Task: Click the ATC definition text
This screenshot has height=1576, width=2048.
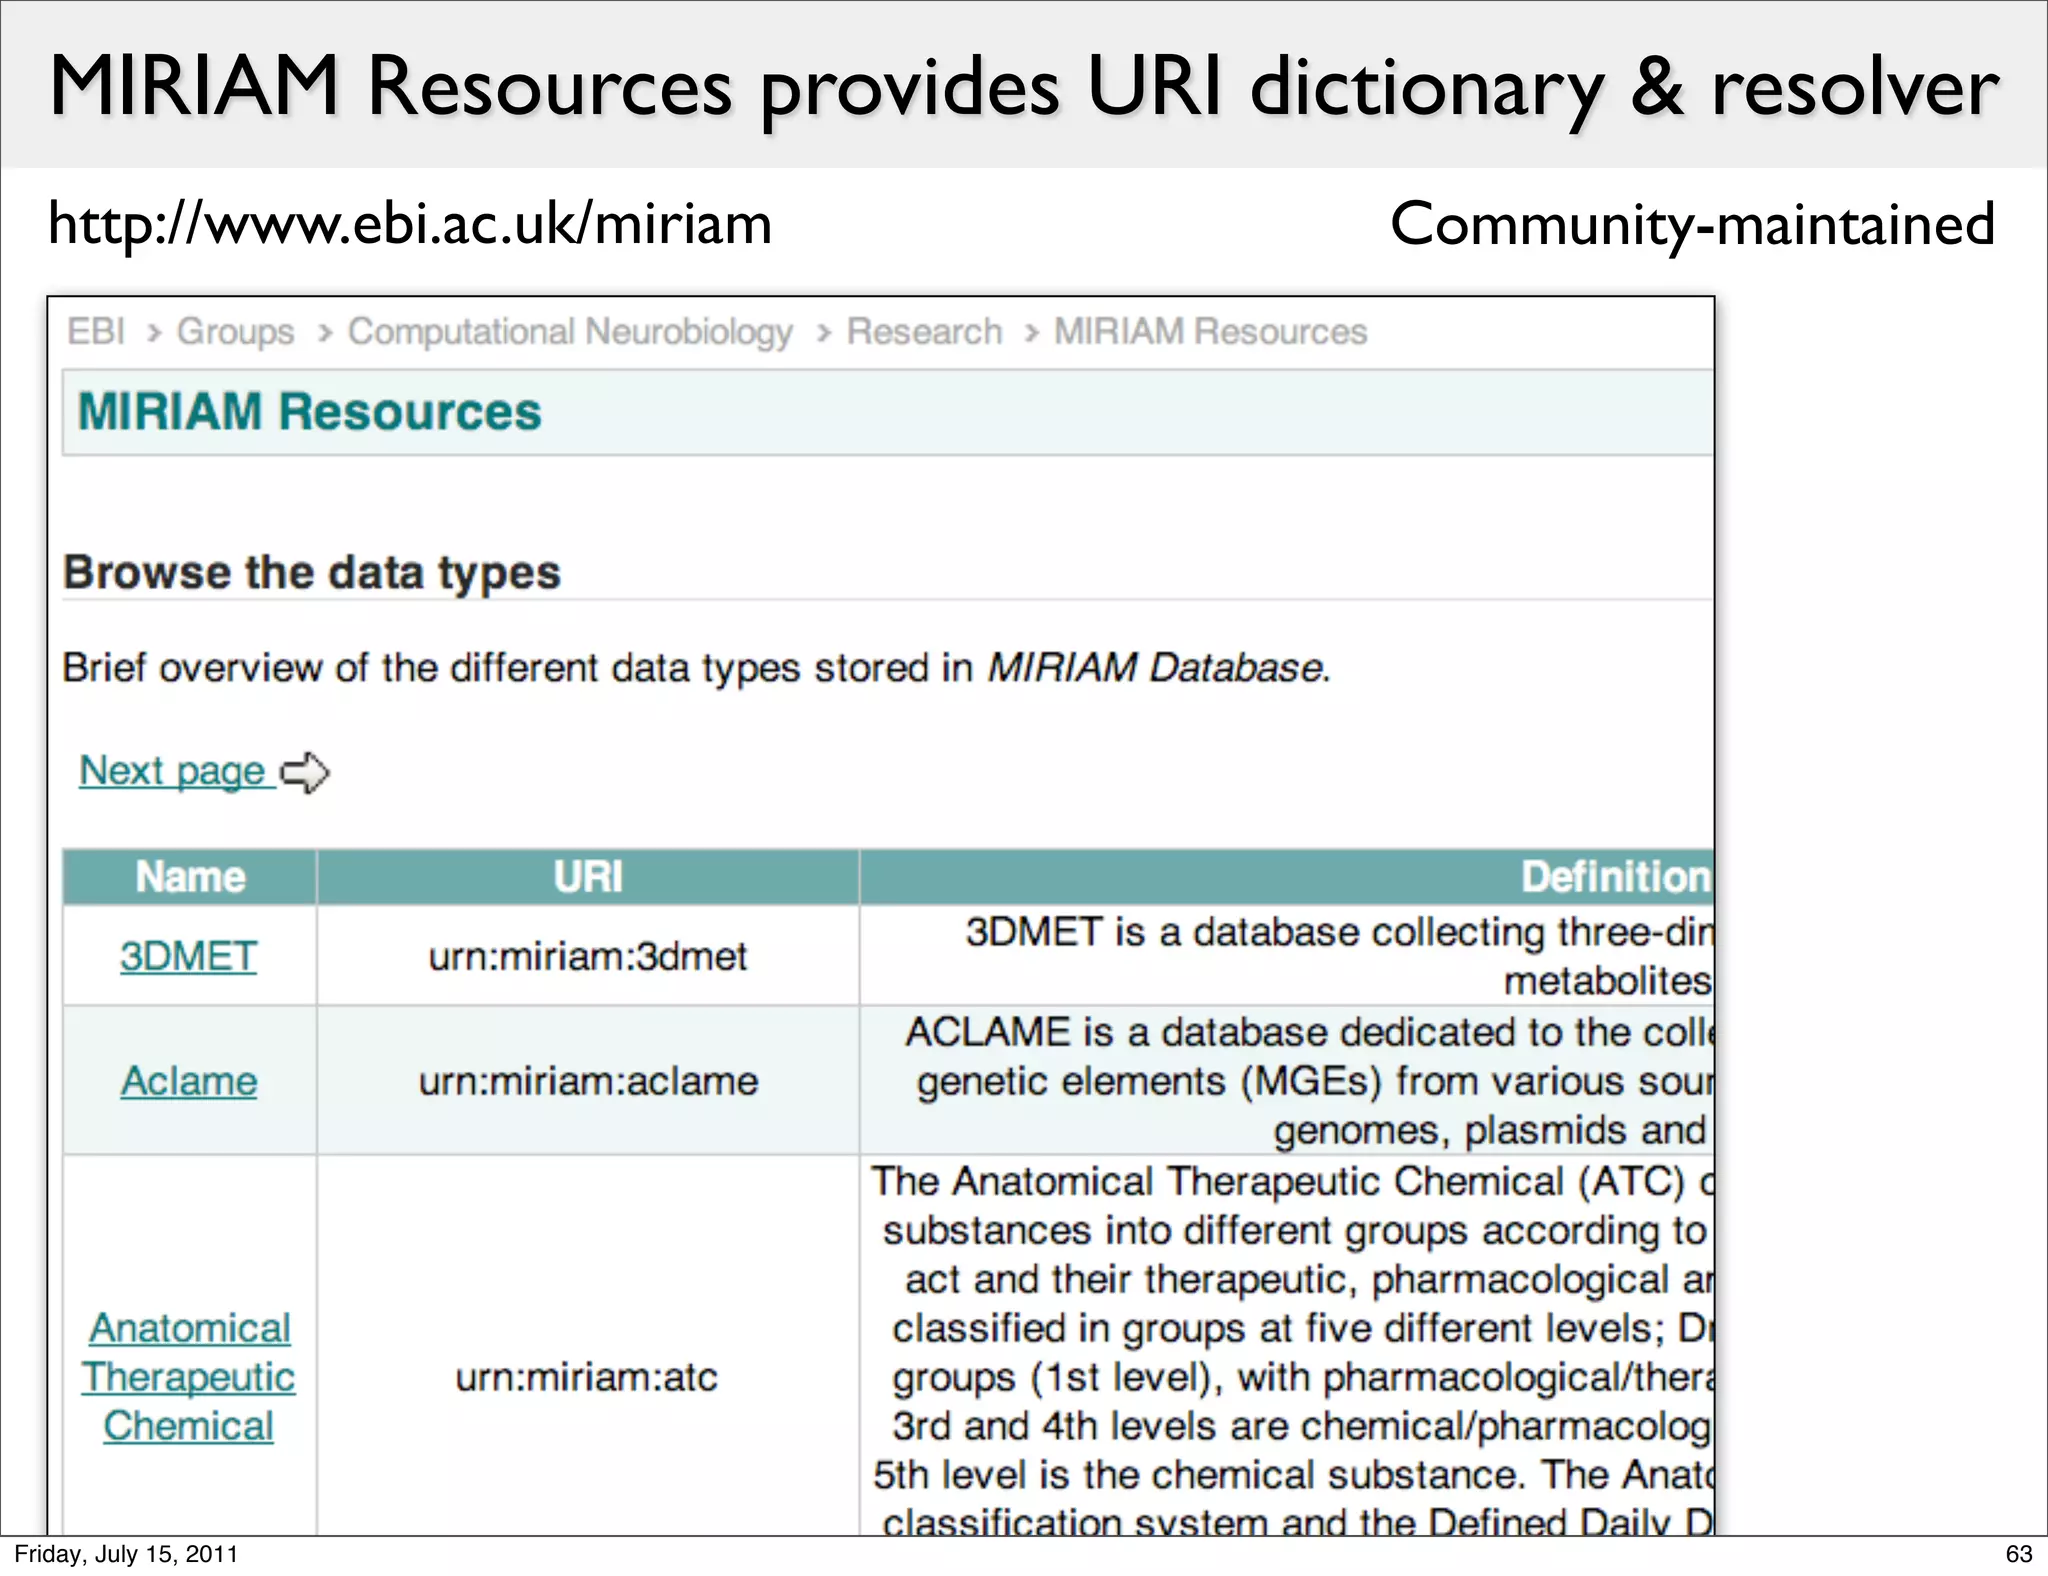Action: [x=1292, y=1348]
